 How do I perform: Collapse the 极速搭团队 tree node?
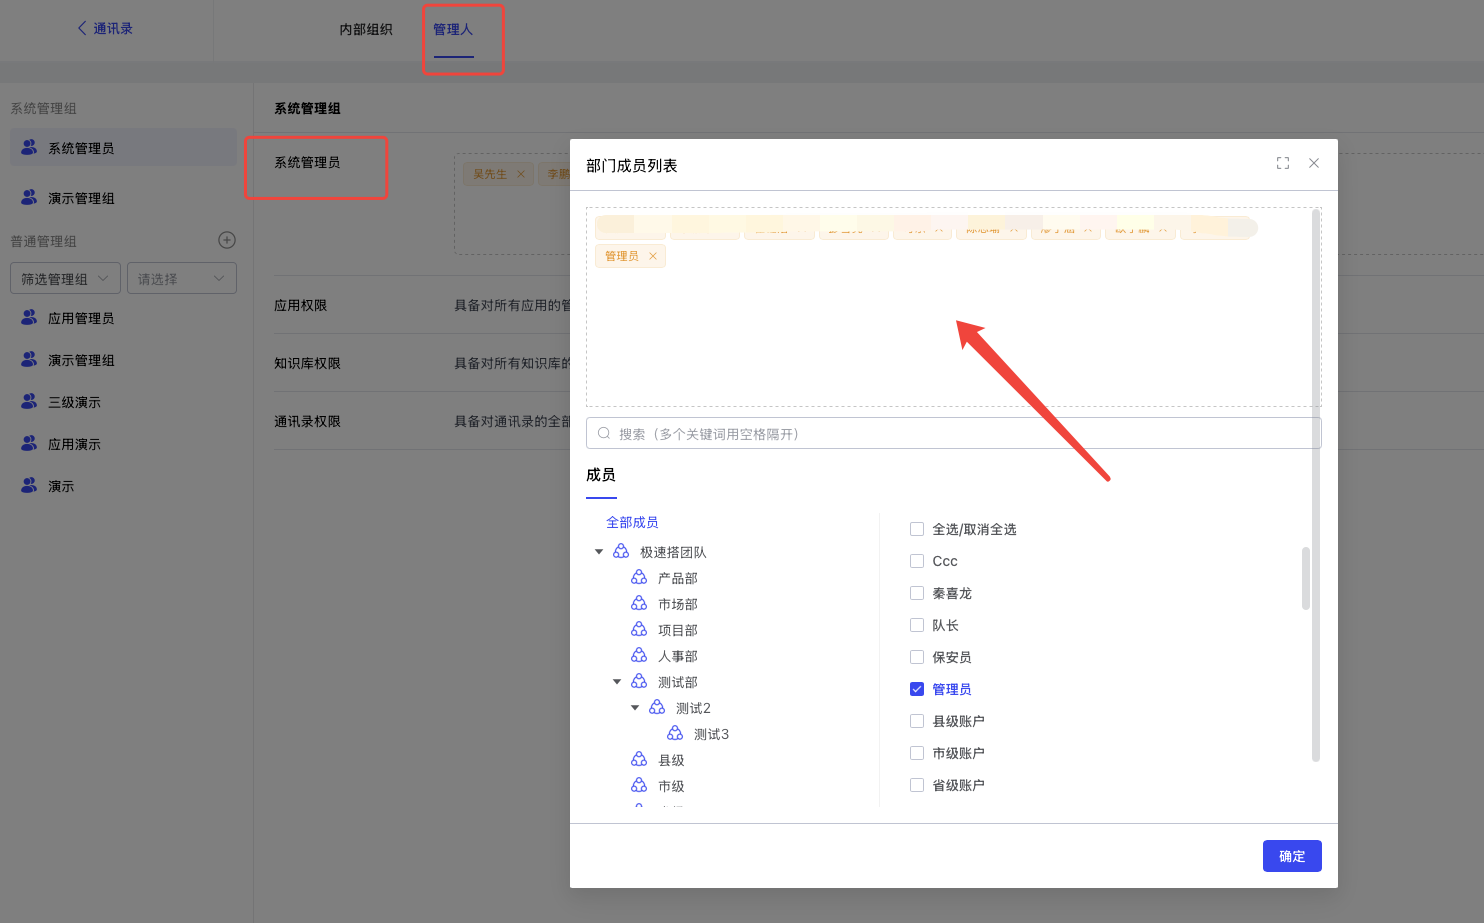[599, 552]
